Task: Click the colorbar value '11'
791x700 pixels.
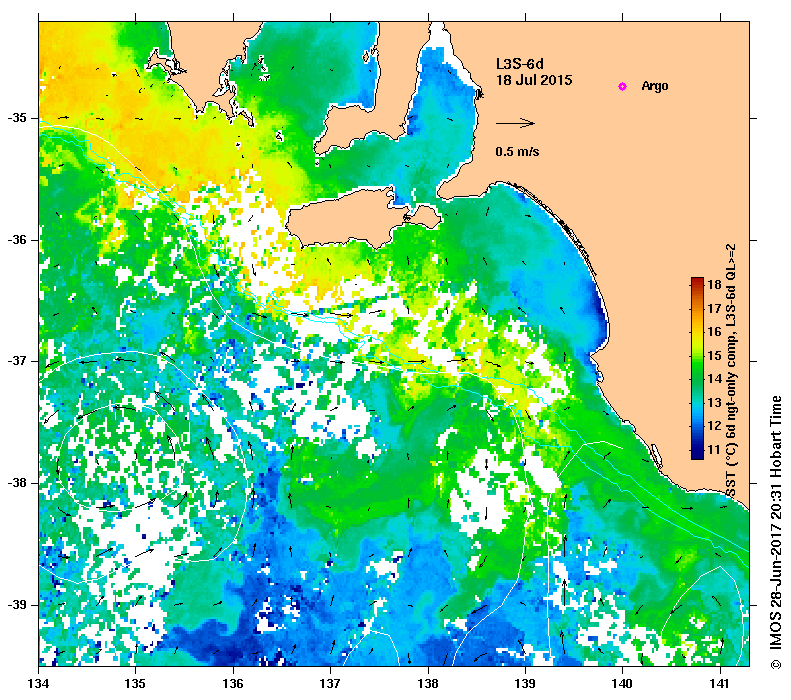Action: 714,449
